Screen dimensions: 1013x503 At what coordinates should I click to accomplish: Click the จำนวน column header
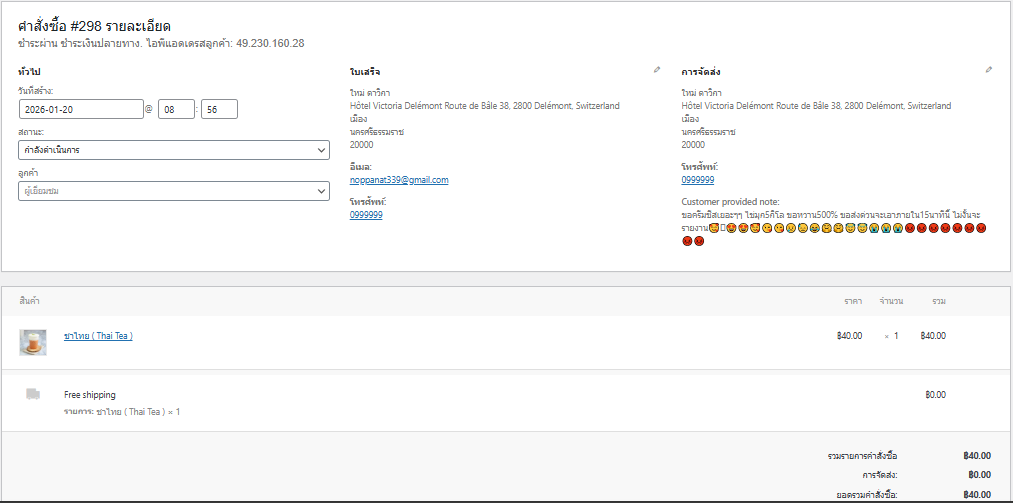[891, 301]
